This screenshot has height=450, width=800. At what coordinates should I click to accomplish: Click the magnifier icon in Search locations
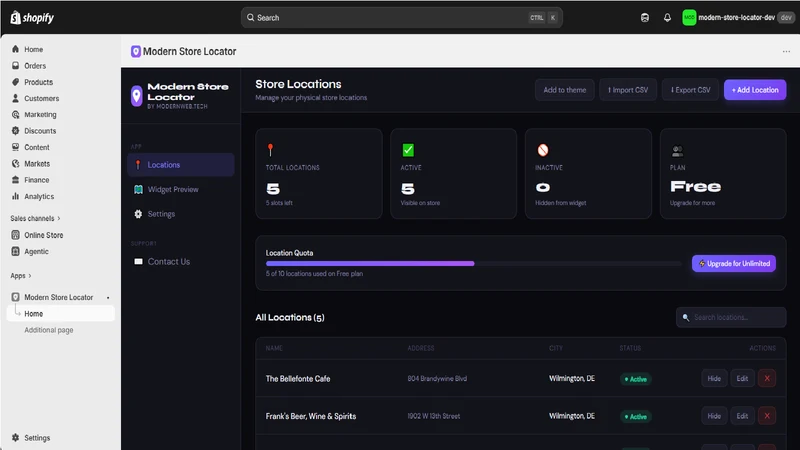pyautogui.click(x=686, y=317)
